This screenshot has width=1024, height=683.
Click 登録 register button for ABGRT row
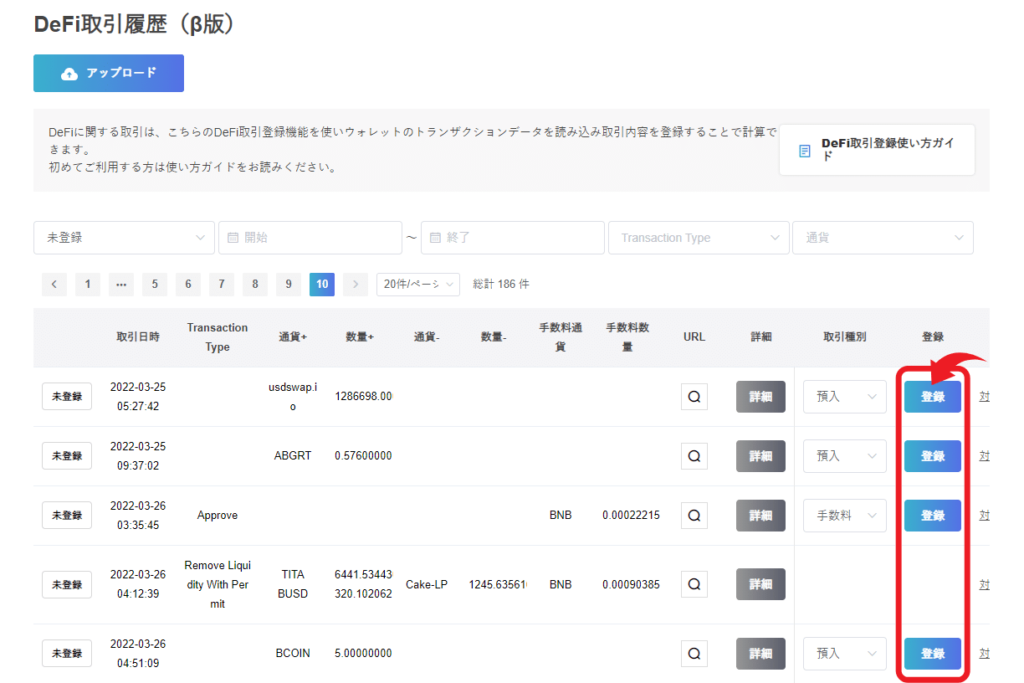click(x=933, y=456)
